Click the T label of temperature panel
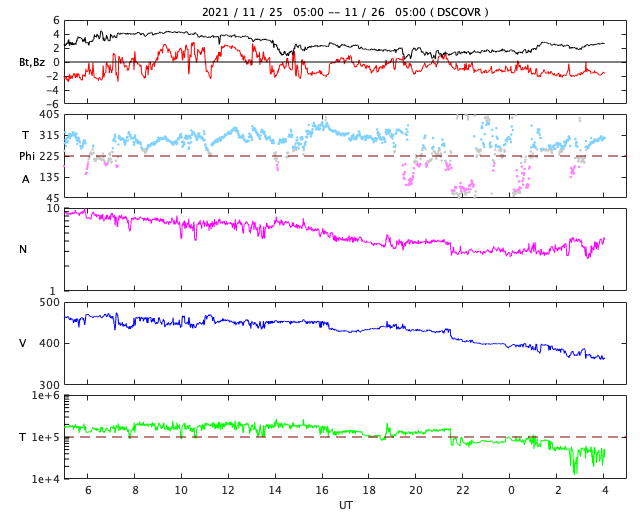Viewport: 640px width, 512px height. tap(23, 437)
